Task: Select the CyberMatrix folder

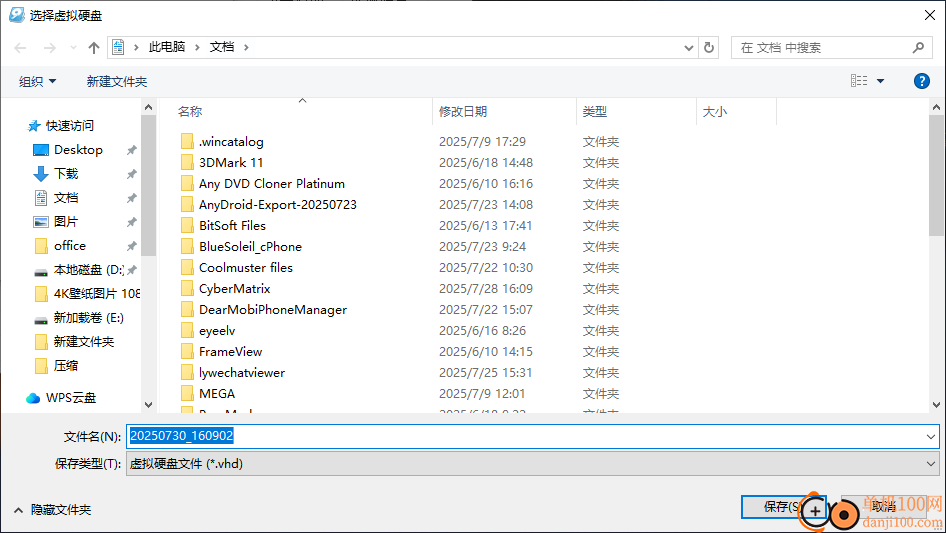Action: coord(235,289)
